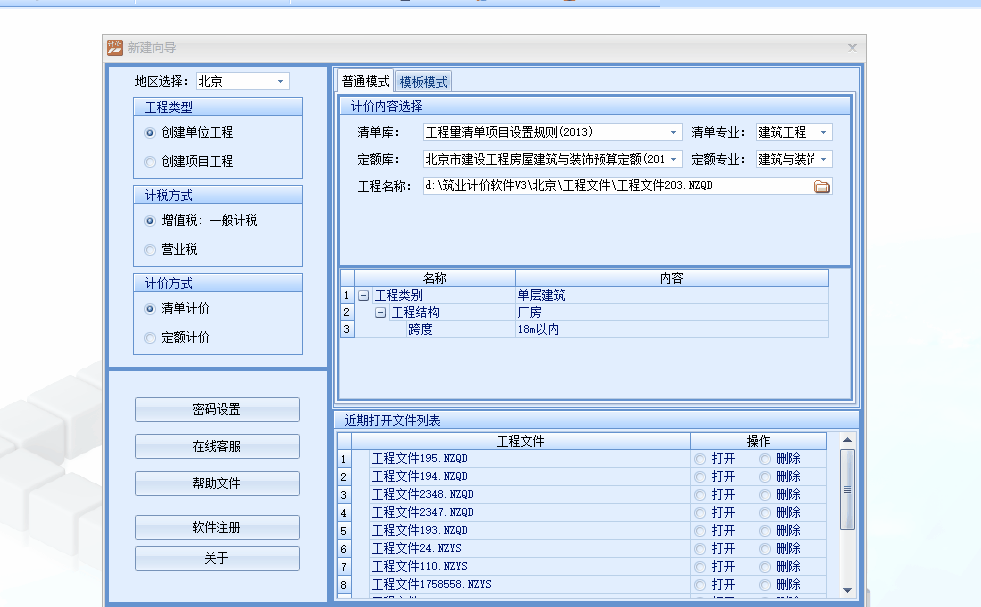Open the 地区选择 dropdown

tap(280, 82)
